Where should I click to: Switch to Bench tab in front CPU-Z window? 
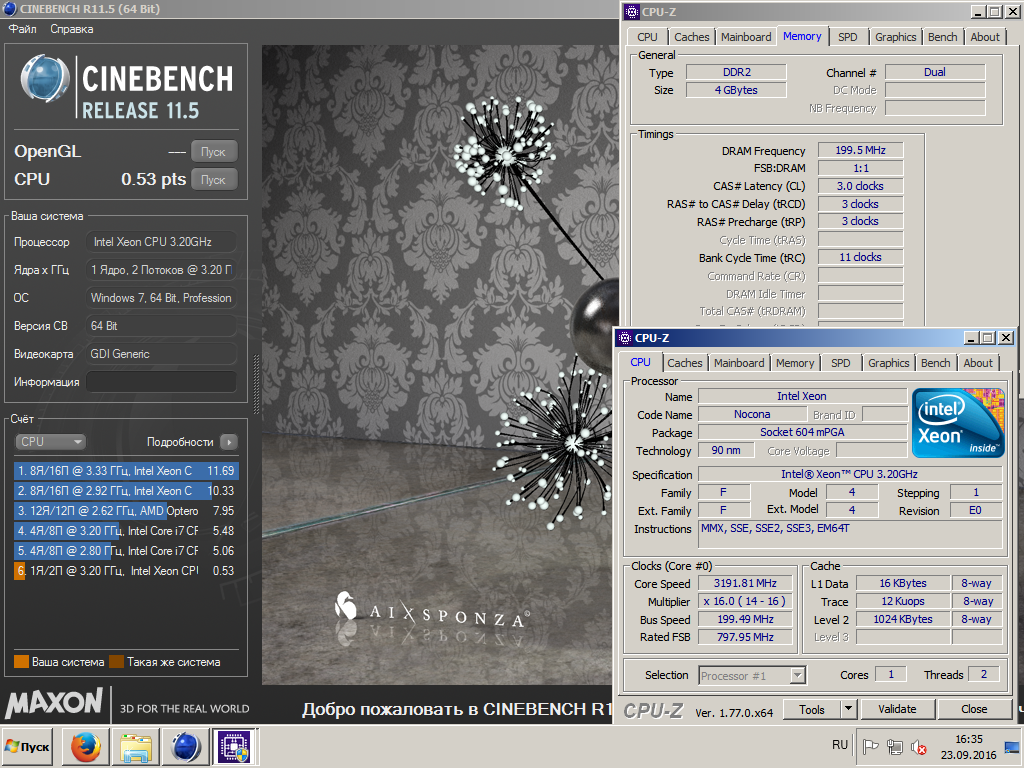coord(935,363)
